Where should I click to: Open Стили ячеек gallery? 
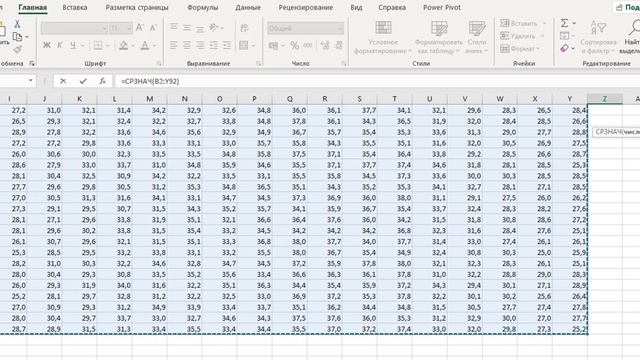pos(477,38)
